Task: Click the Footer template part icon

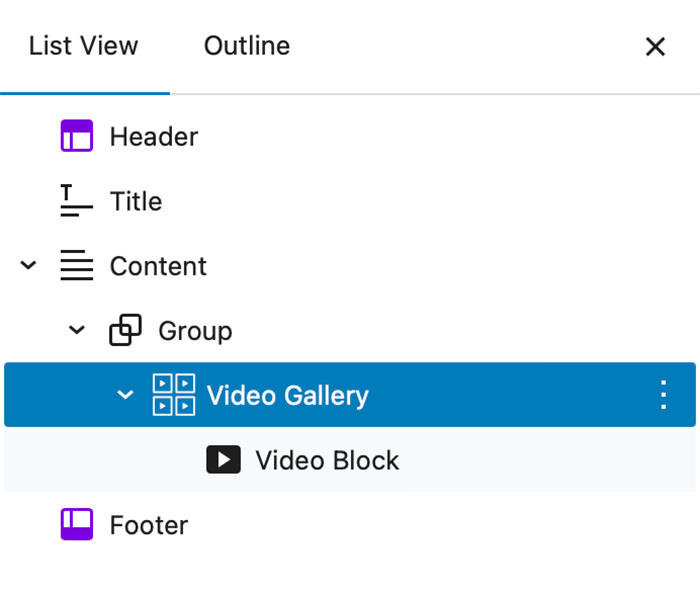Action: tap(77, 525)
